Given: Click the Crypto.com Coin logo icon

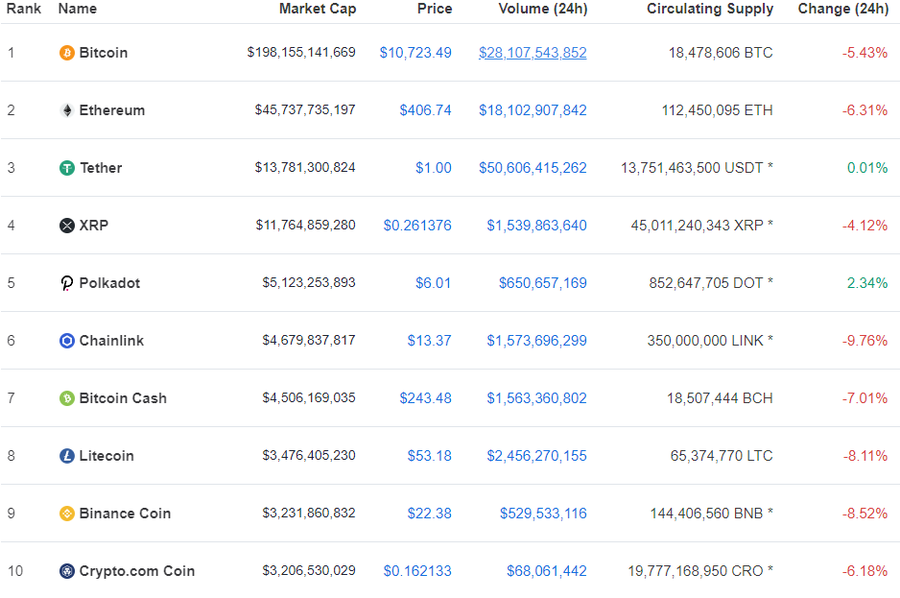Looking at the screenshot, I should [67, 571].
